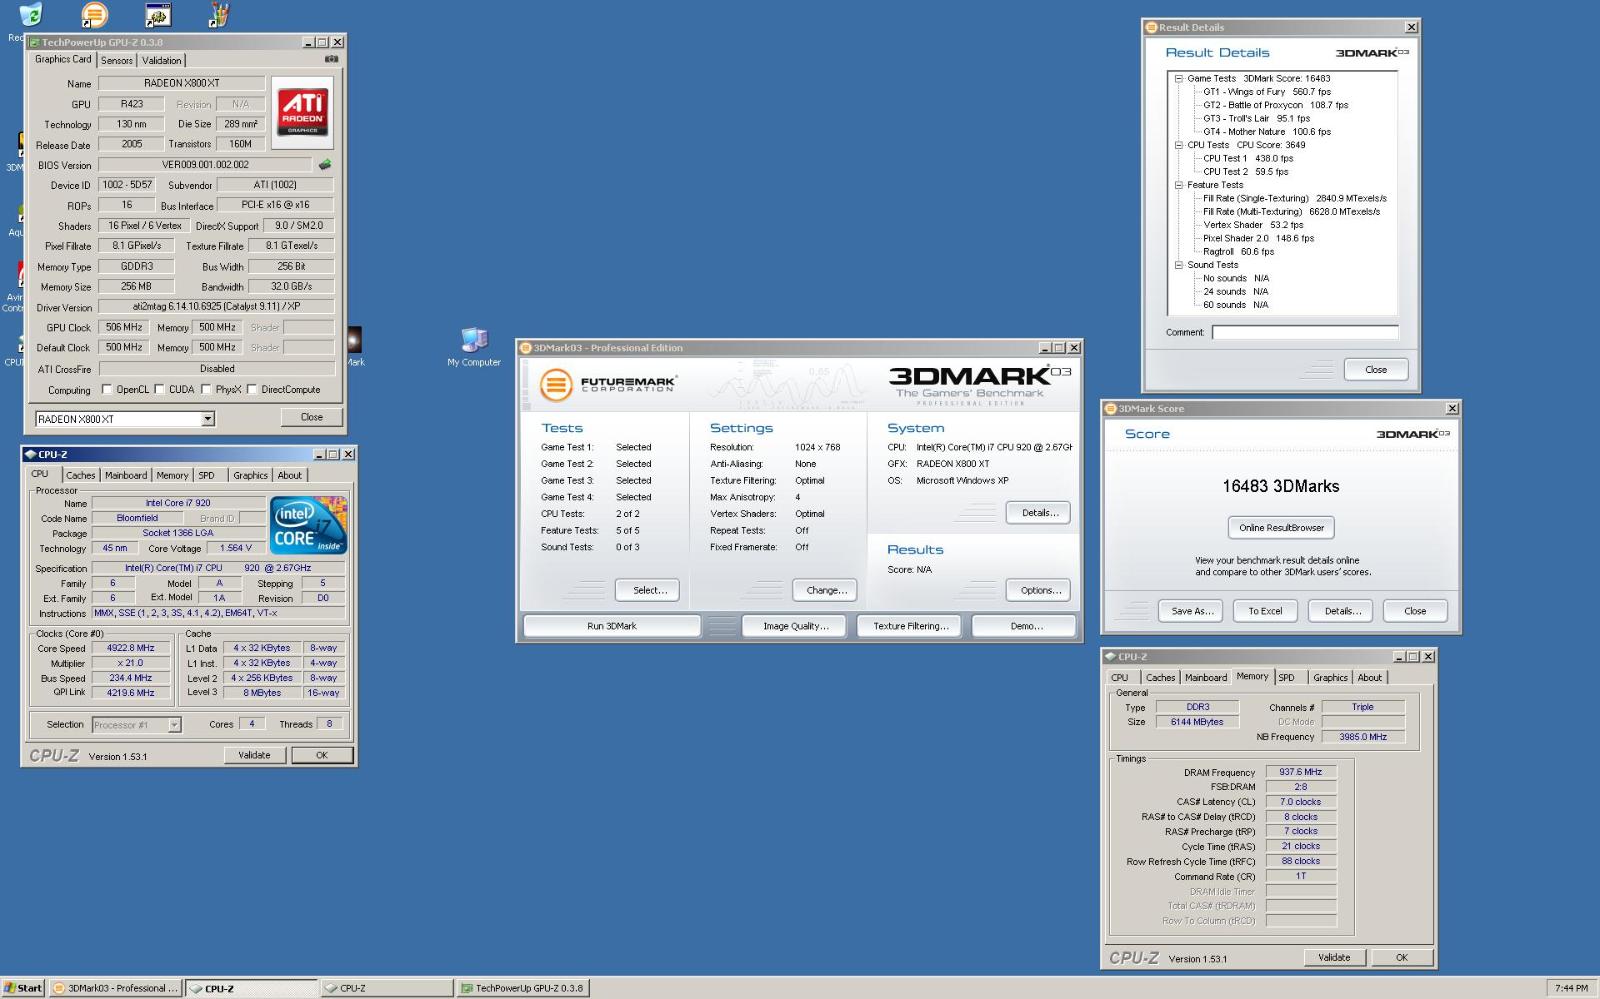Switch to the first CPU-Z taskbar item
Viewport: 1600px width, 999px height.
point(250,988)
